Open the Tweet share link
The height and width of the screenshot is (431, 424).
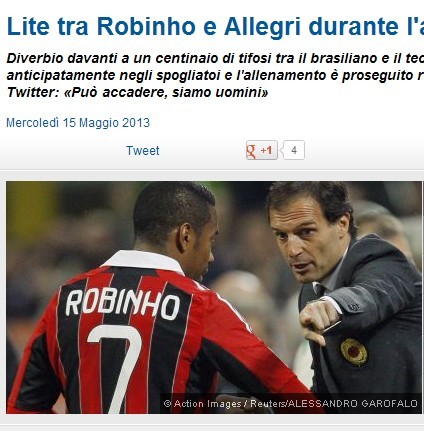(143, 151)
